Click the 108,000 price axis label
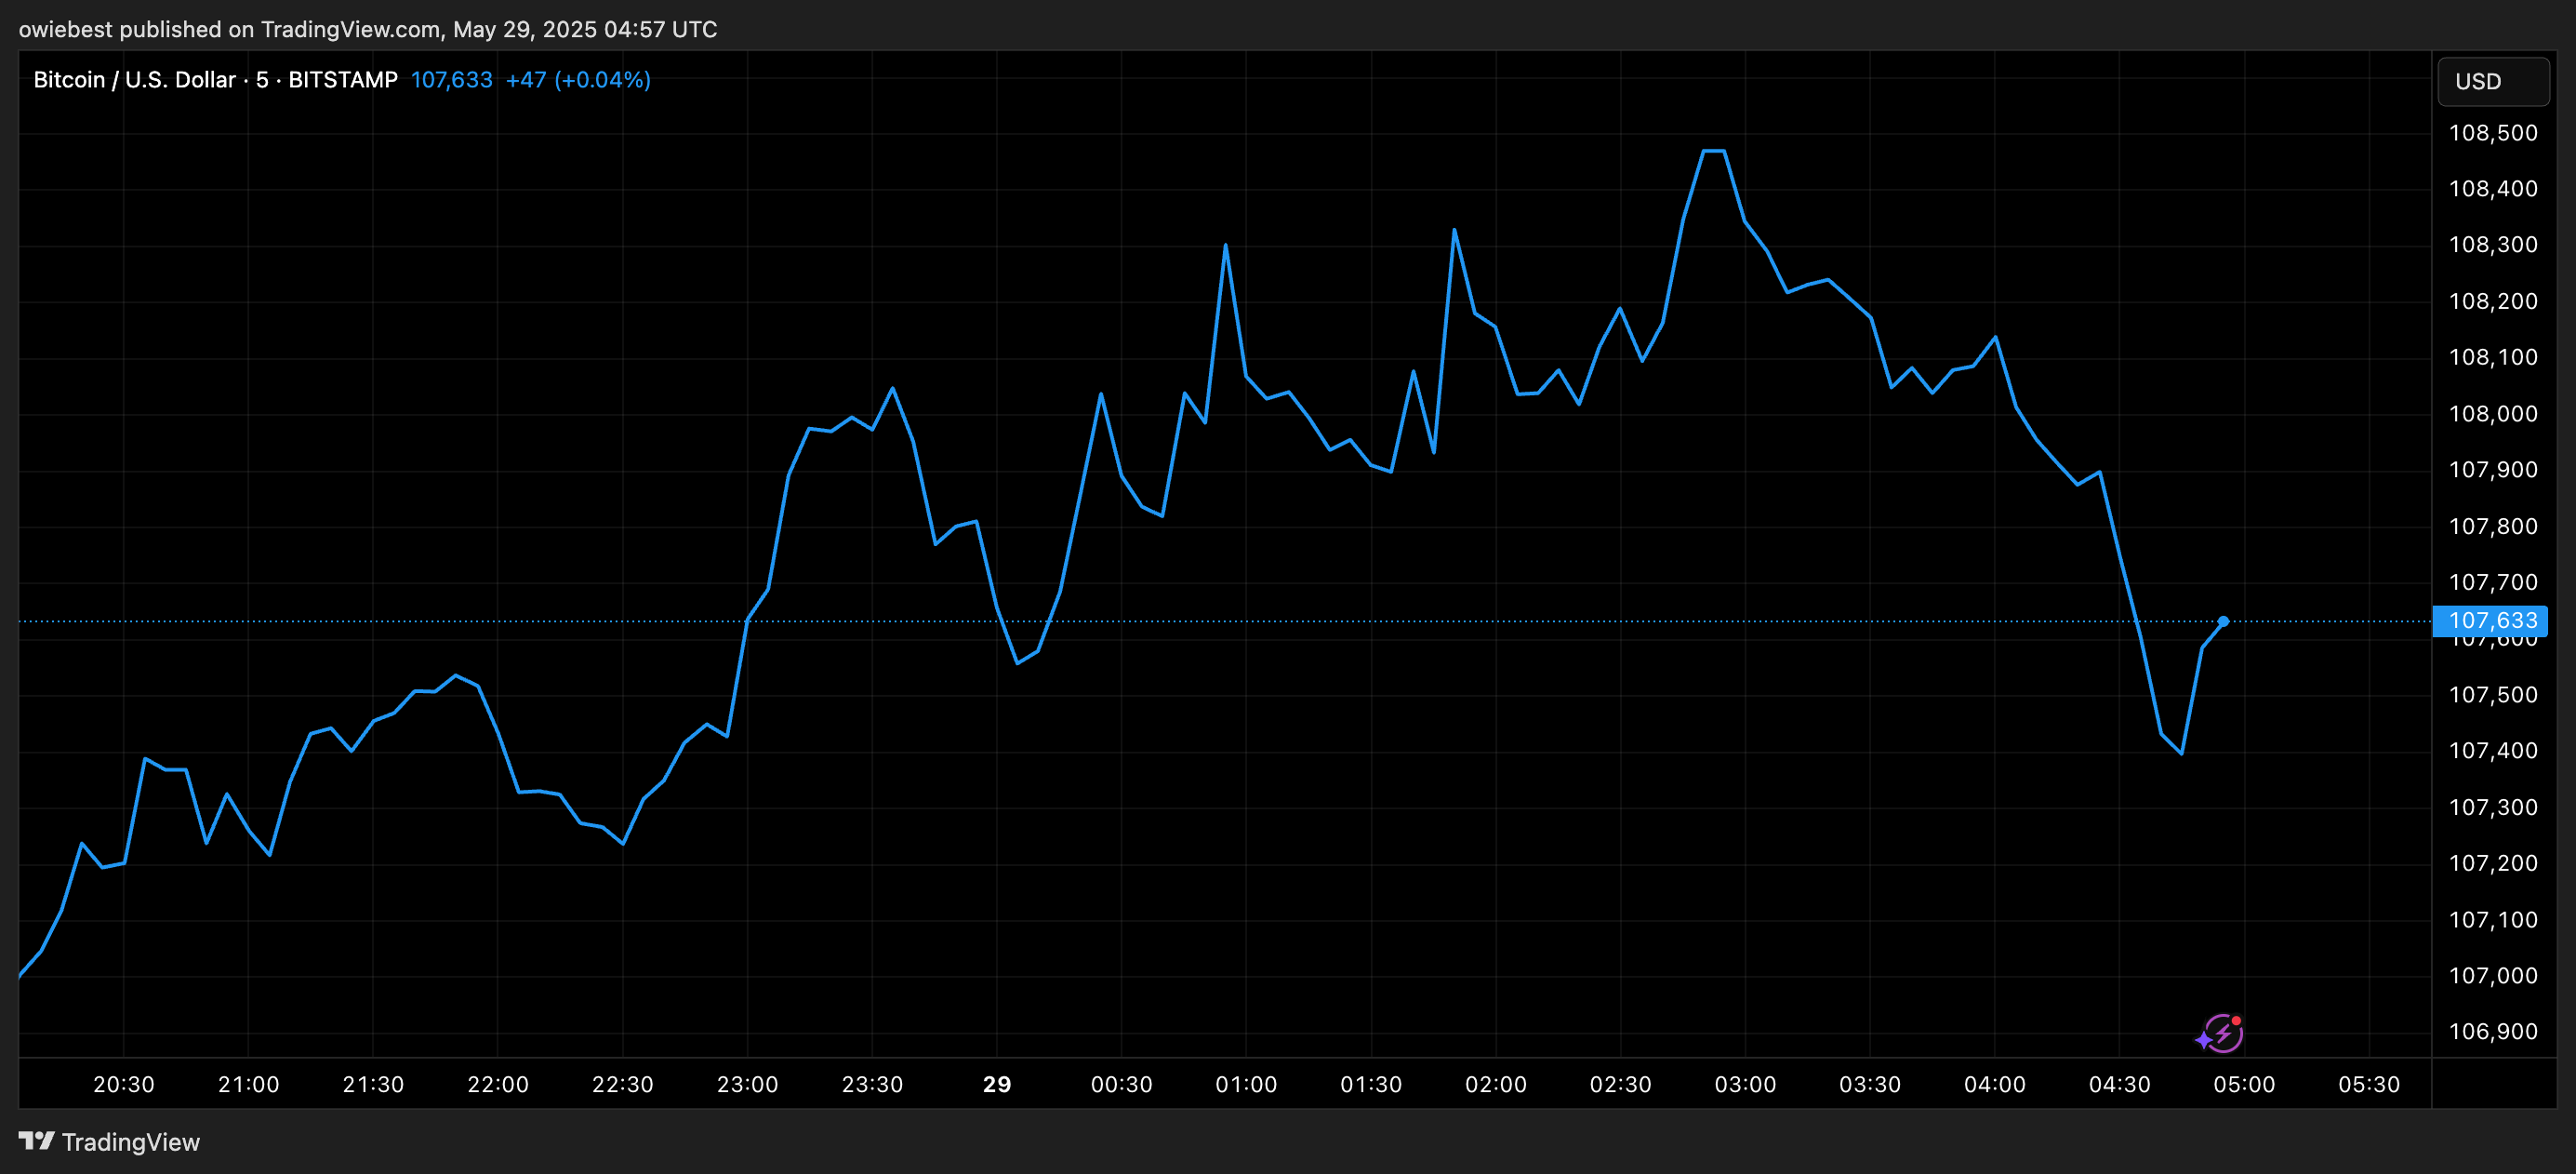Image resolution: width=2576 pixels, height=1174 pixels. (x=2492, y=414)
